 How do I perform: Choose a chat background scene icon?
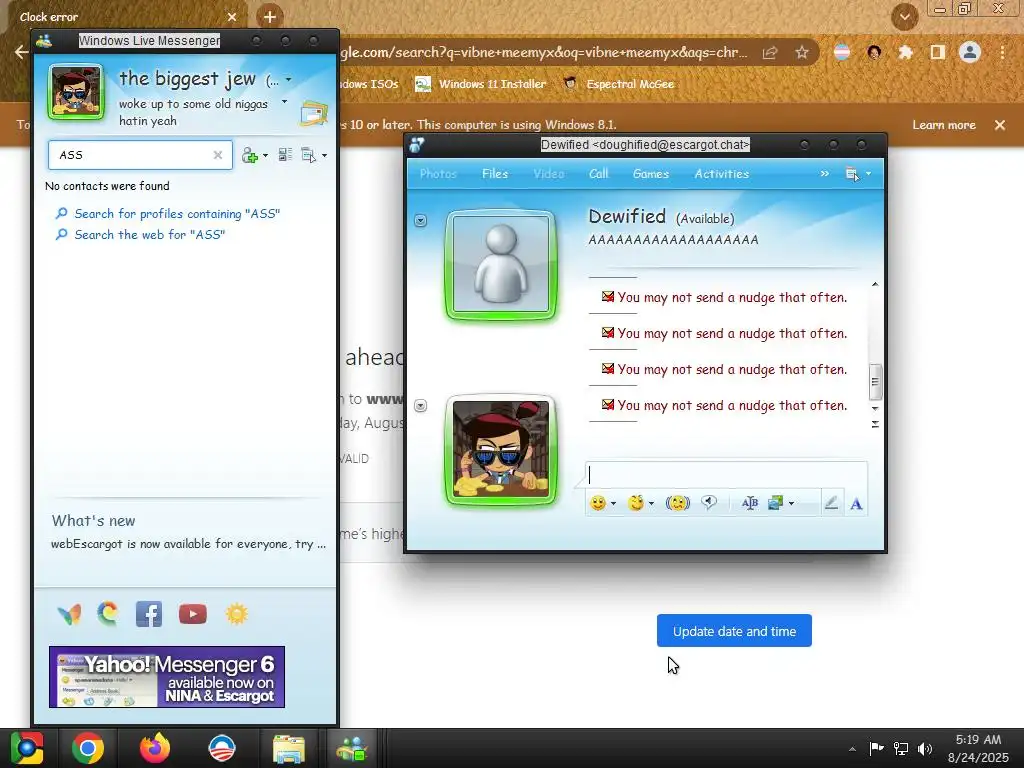(x=776, y=503)
